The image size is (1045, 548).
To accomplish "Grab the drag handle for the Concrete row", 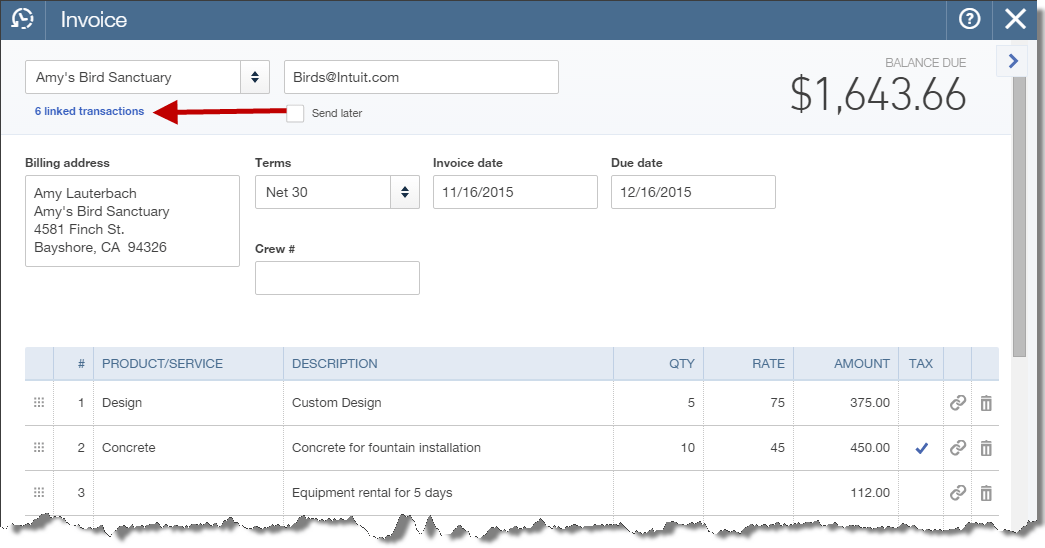I will point(39,447).
